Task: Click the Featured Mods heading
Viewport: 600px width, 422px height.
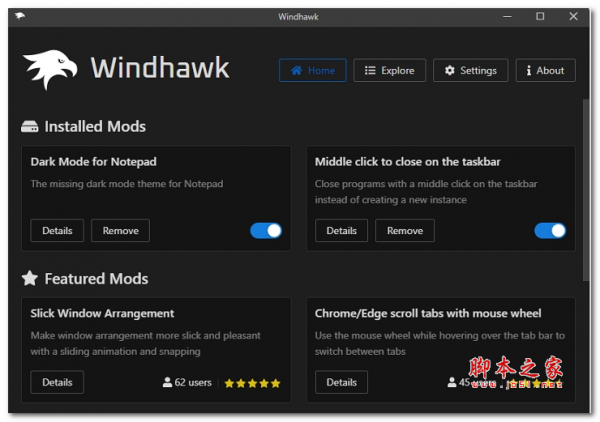Action: point(96,279)
